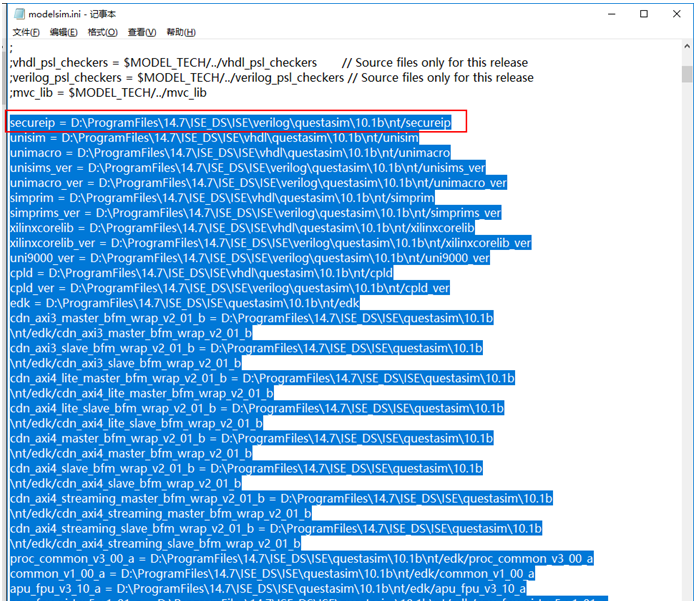The height and width of the screenshot is (601, 694).
Task: Click the 'cdn_axi3_slave_bfm_wrap_v2_01_b =' line
Action: point(246,348)
